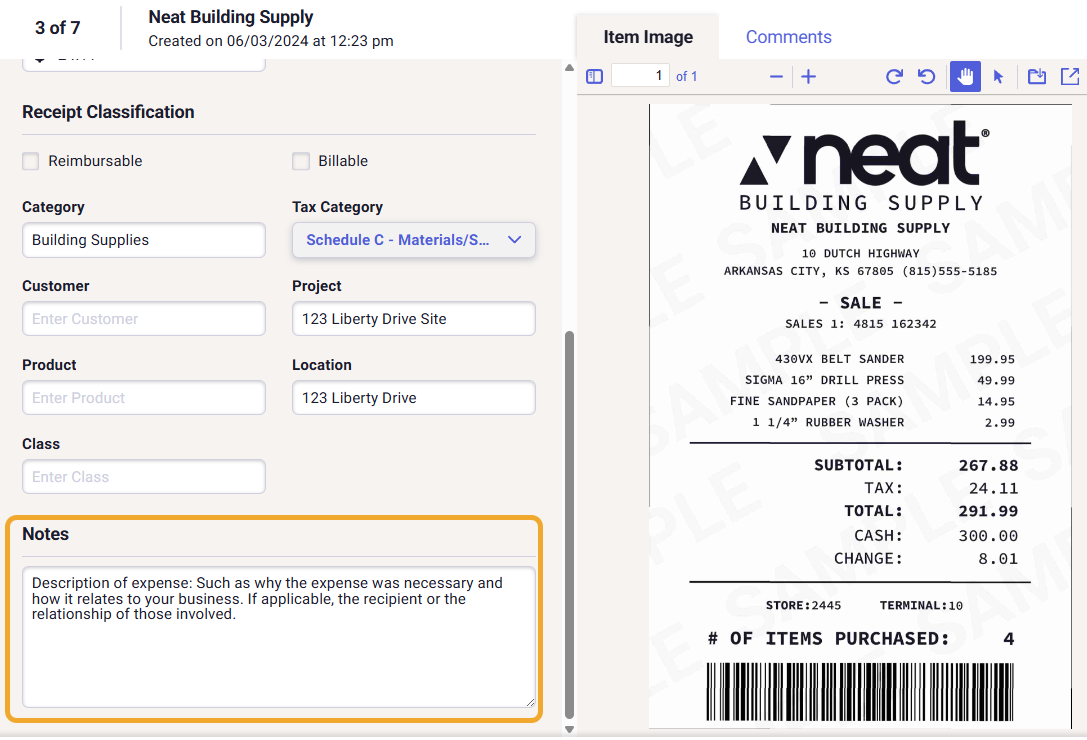The height and width of the screenshot is (740, 1087).
Task: Click the Enter Customer input field
Action: coord(144,319)
